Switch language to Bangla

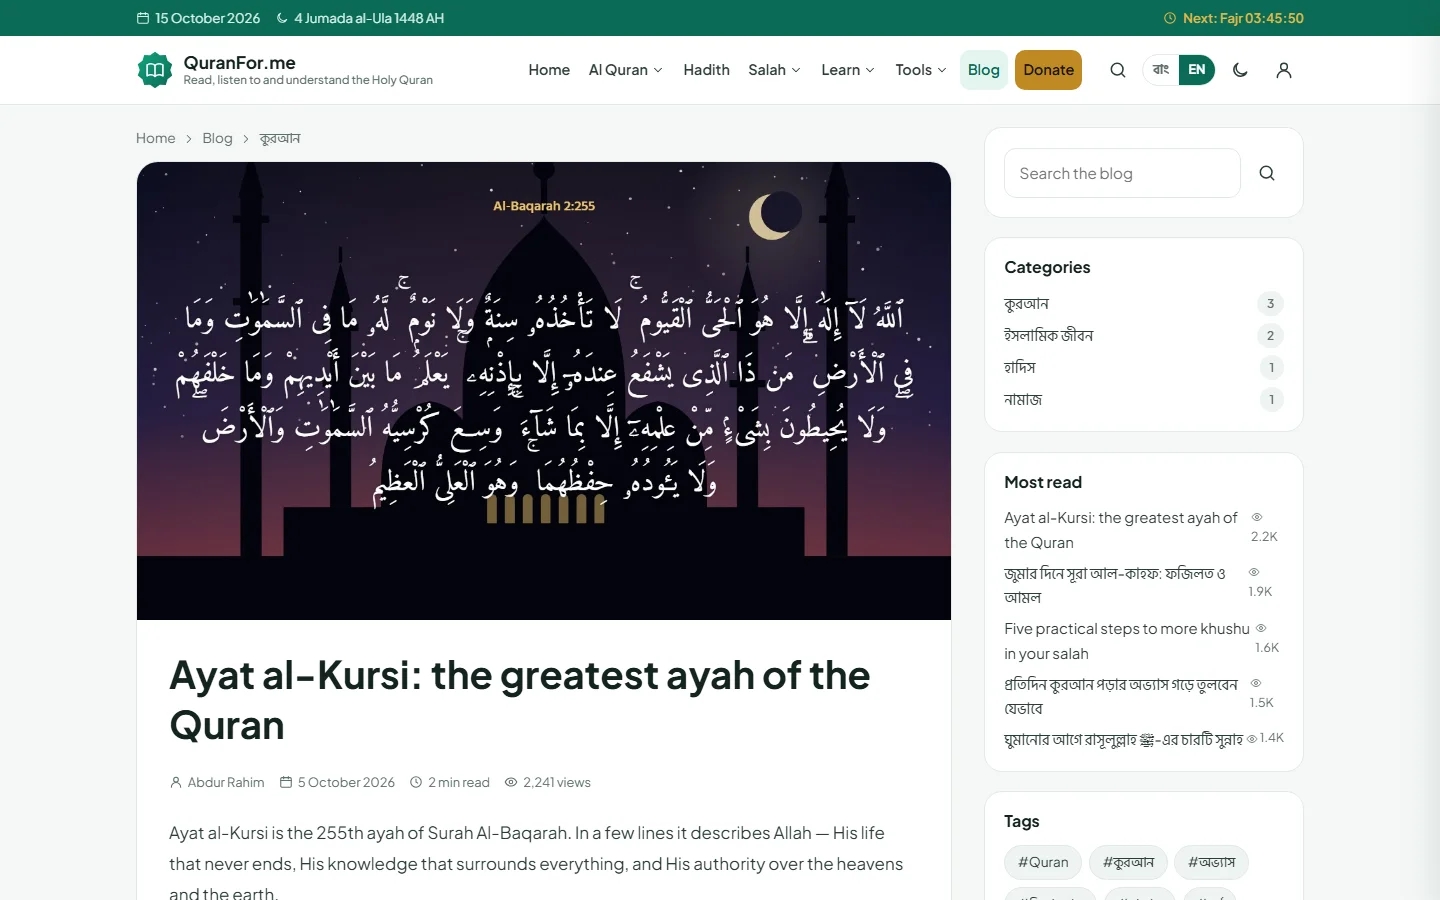click(1161, 70)
